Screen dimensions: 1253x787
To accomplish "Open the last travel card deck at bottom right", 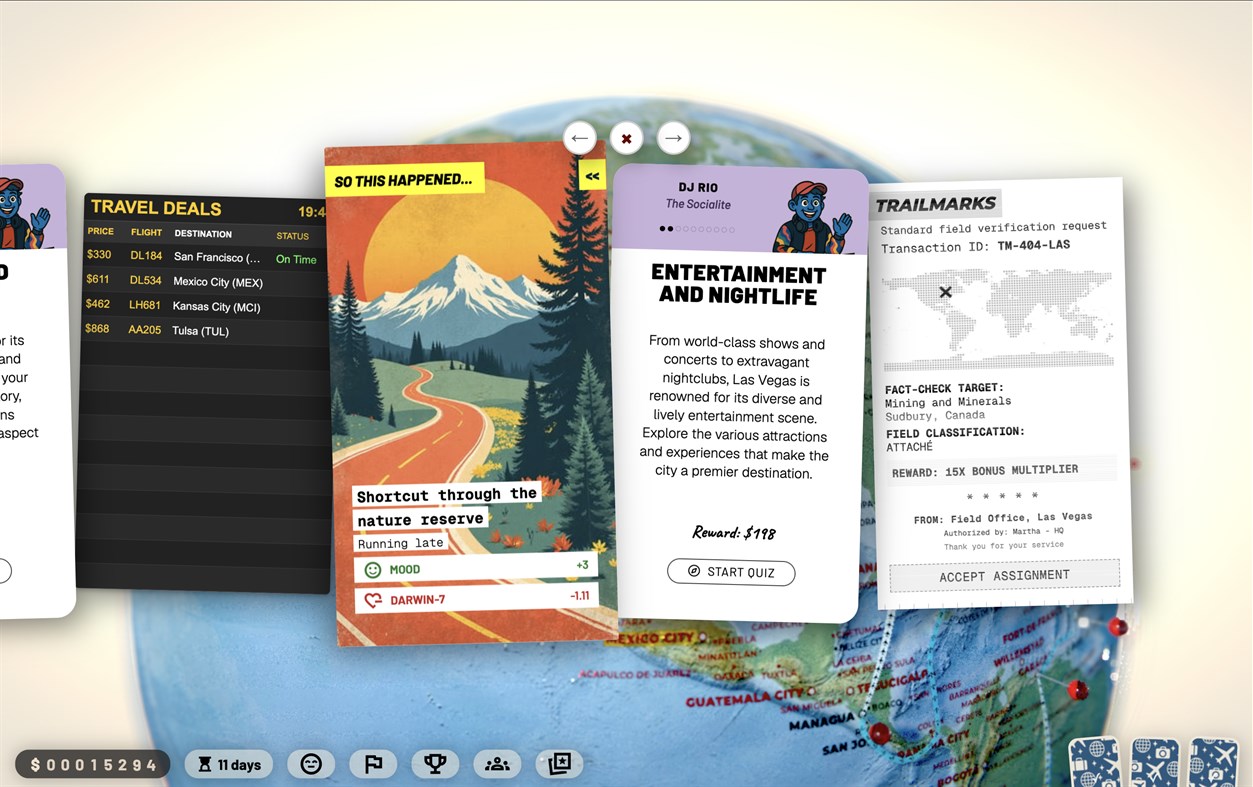I will [x=1213, y=764].
